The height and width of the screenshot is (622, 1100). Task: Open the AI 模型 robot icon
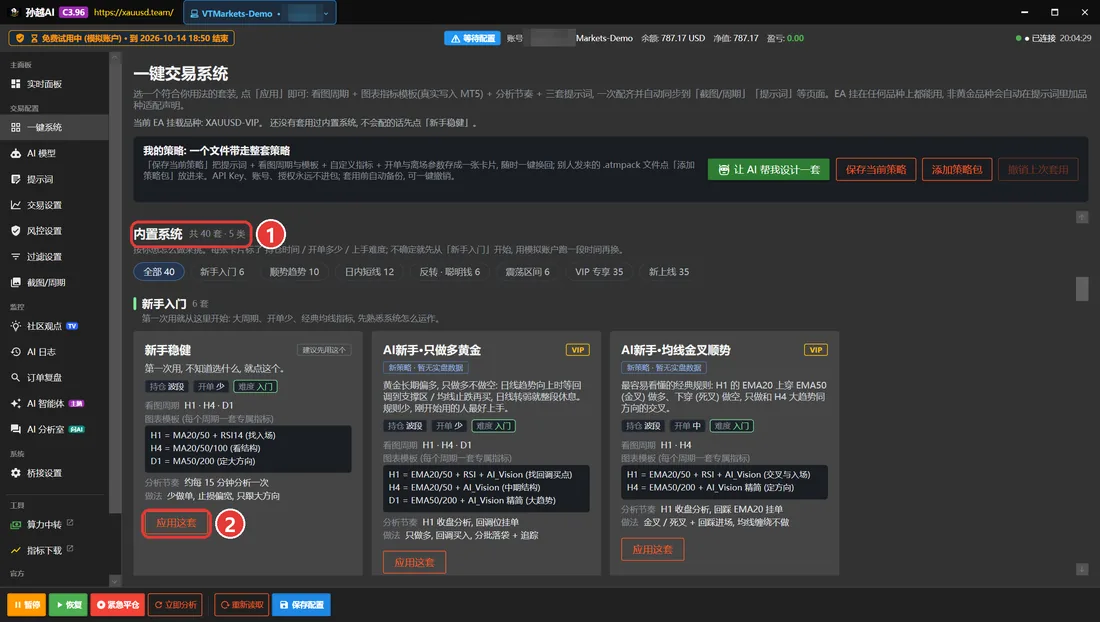coord(15,153)
